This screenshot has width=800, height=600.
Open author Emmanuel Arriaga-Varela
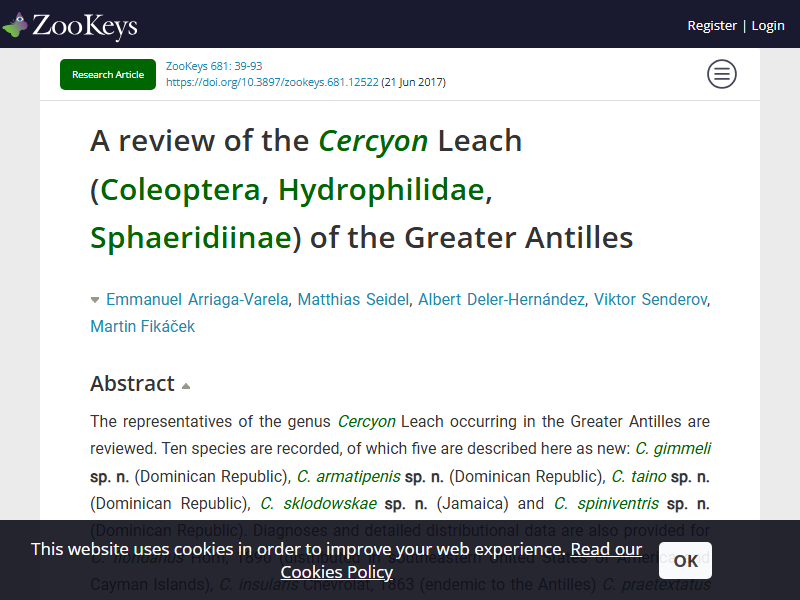pyautogui.click(x=197, y=299)
